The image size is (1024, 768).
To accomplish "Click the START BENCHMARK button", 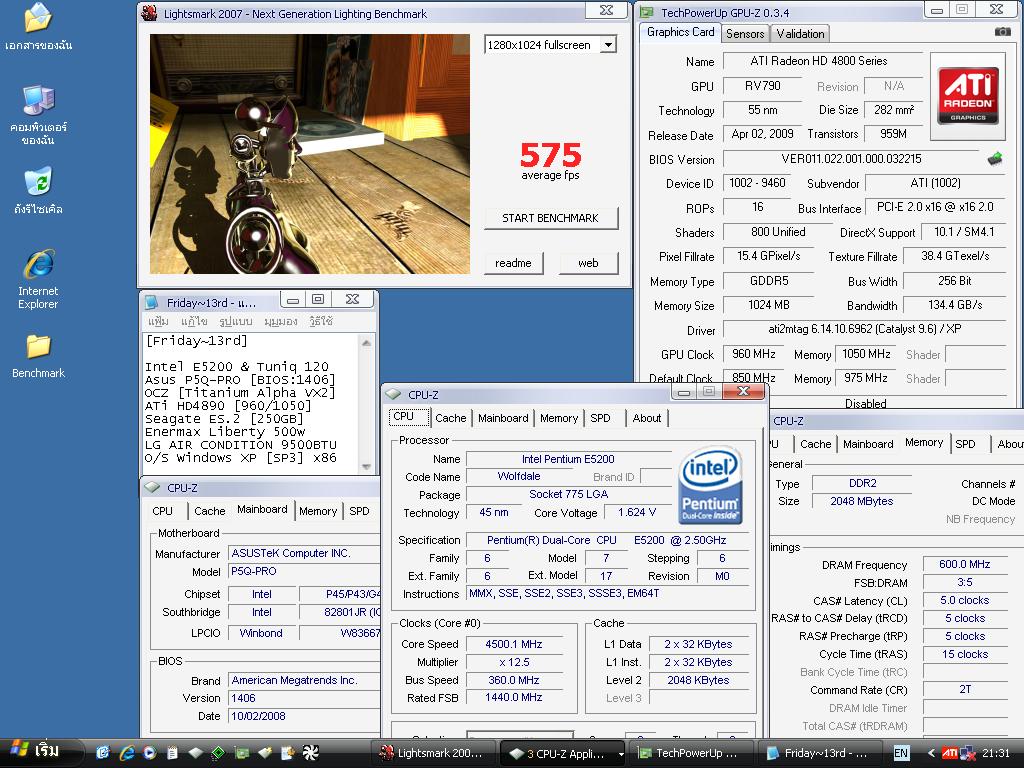I will 551,218.
